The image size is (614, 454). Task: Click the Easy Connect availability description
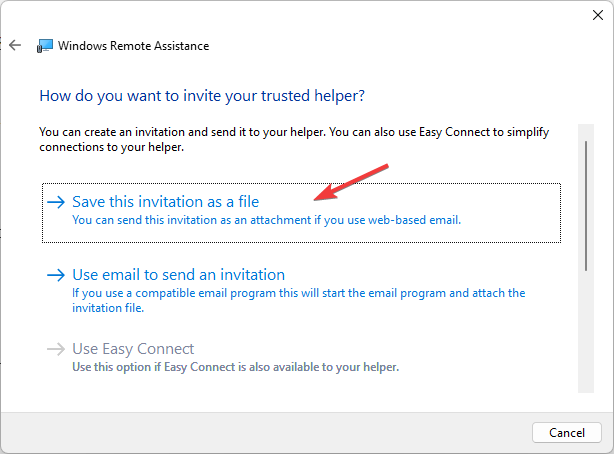(235, 367)
